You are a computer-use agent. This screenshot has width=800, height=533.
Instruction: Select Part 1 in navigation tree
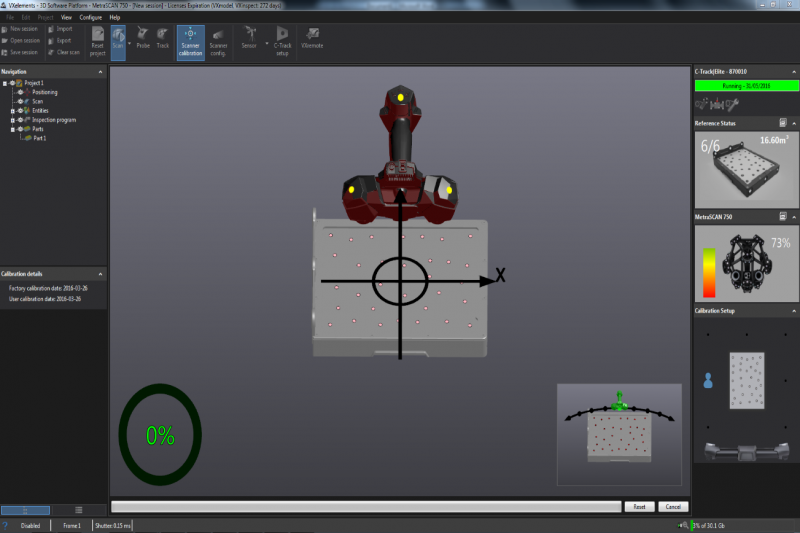pos(40,137)
